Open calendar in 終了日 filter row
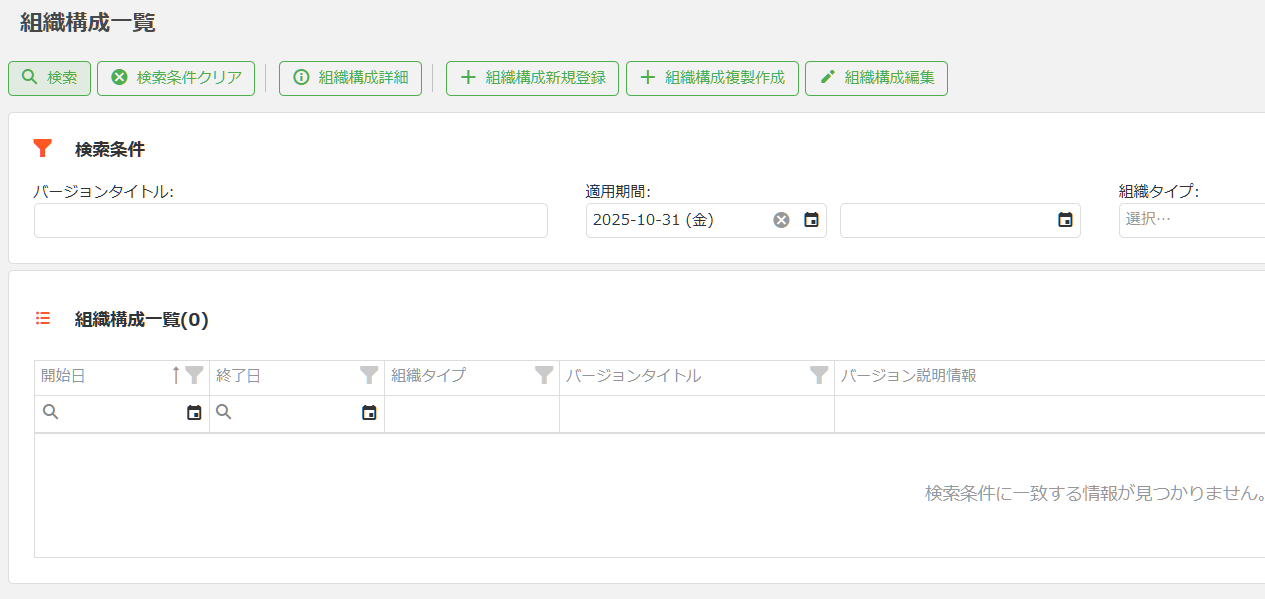 [369, 413]
